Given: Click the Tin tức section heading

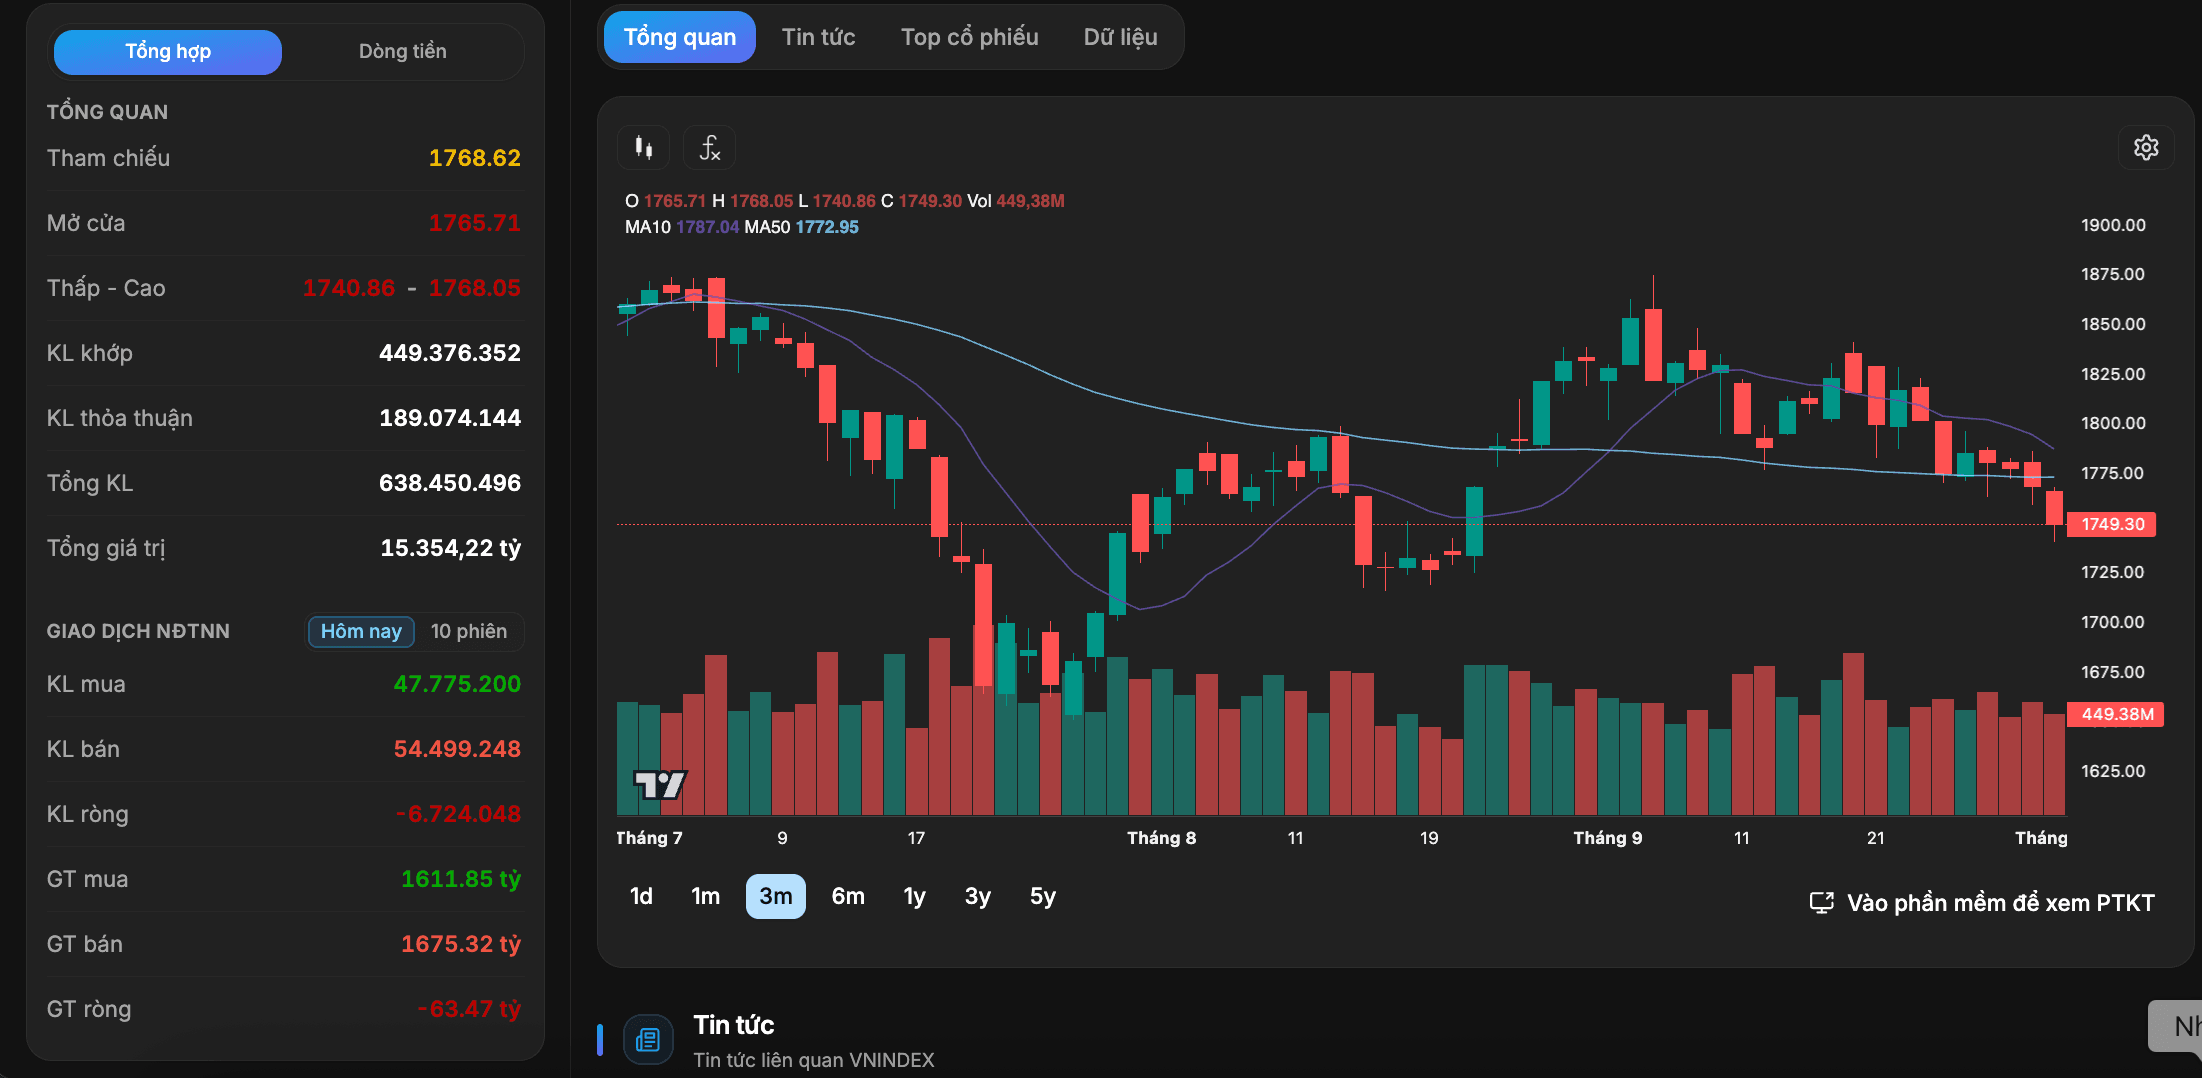Looking at the screenshot, I should click(x=734, y=1025).
